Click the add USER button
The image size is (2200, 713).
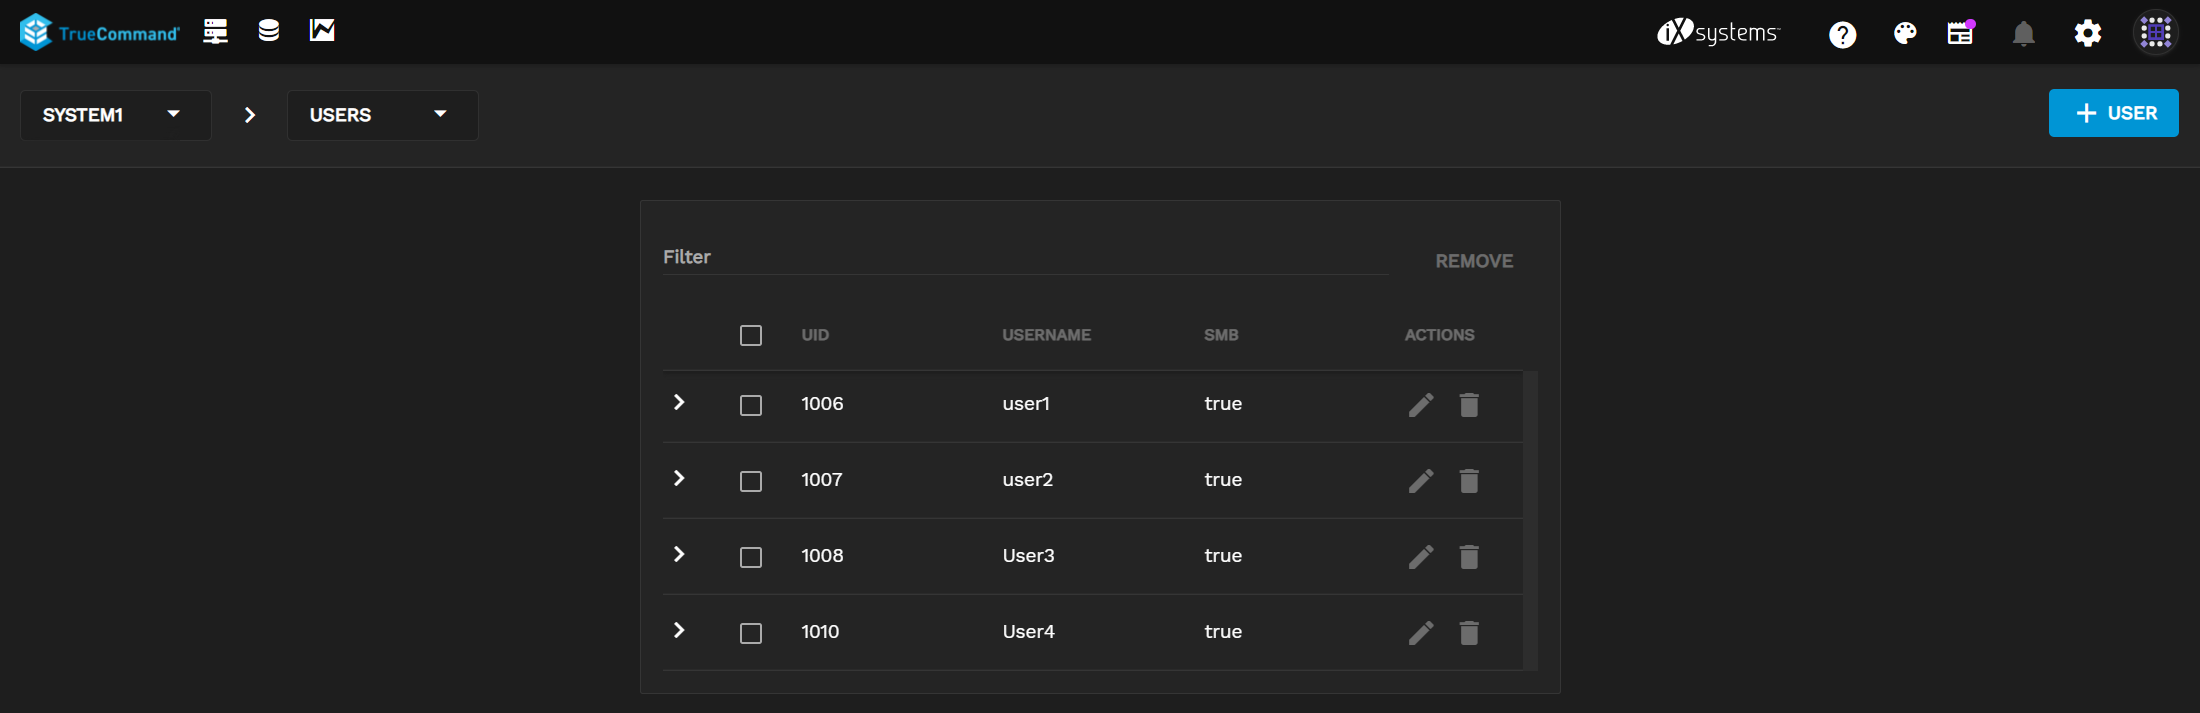[2113, 113]
